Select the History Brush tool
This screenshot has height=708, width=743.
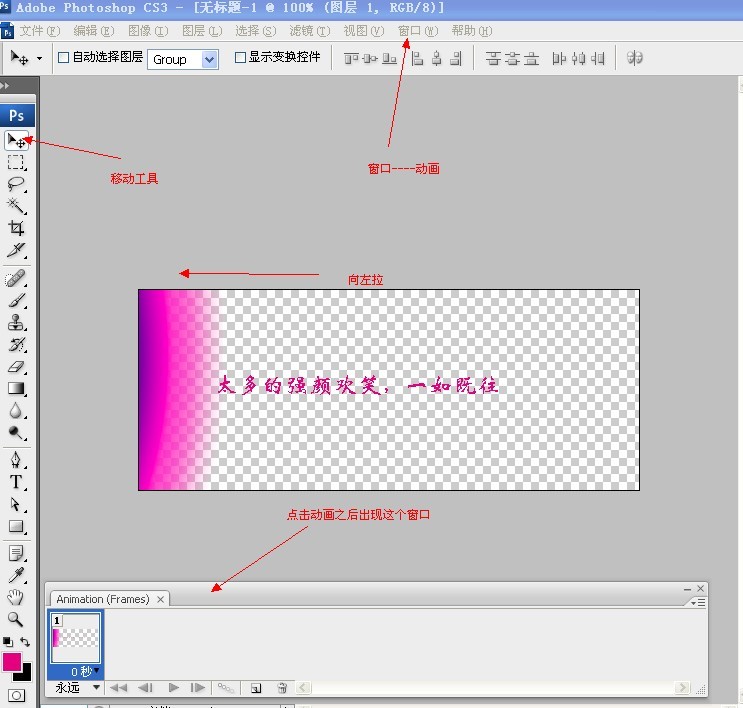[x=16, y=345]
